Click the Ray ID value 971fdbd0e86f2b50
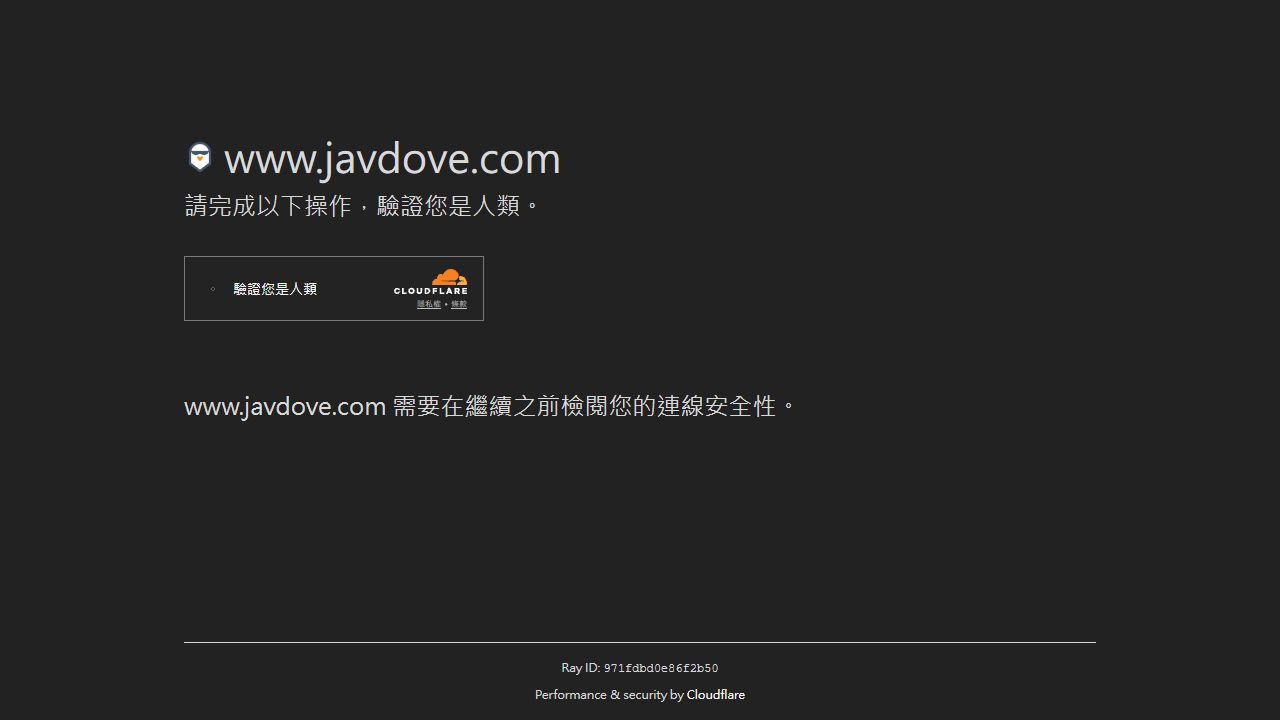This screenshot has height=720, width=1280. click(661, 668)
